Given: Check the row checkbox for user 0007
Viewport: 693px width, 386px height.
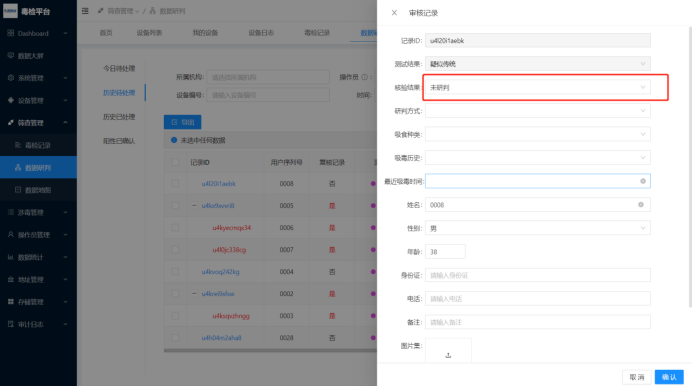Looking at the screenshot, I should point(175,250).
